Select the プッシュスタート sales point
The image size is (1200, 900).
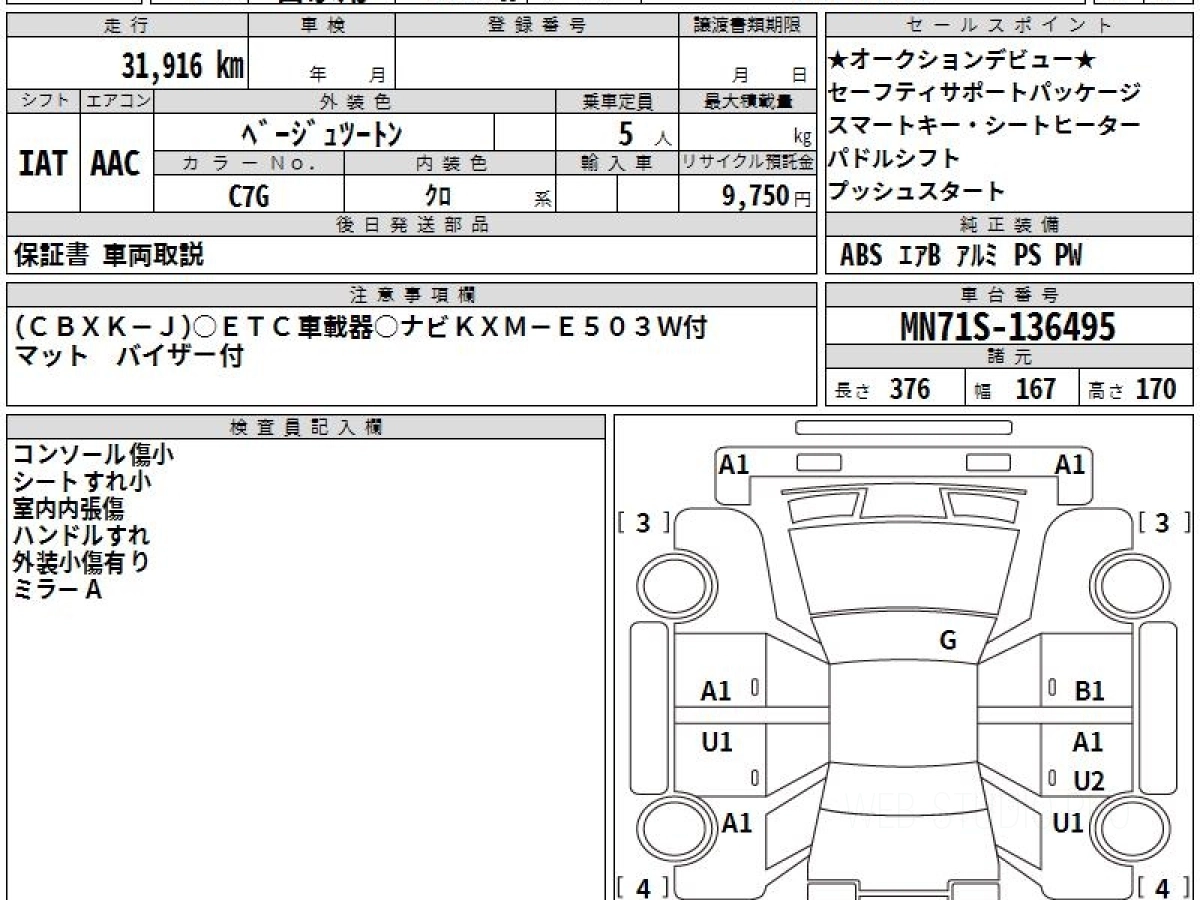917,191
